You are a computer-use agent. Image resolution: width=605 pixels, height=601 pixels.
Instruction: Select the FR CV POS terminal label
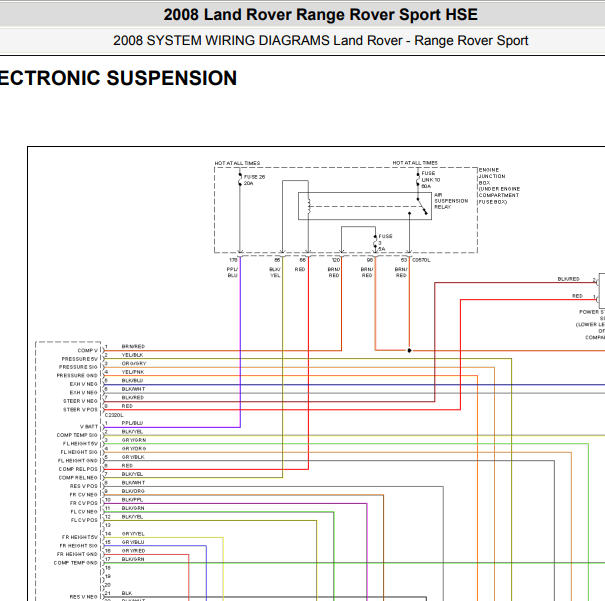click(84, 503)
